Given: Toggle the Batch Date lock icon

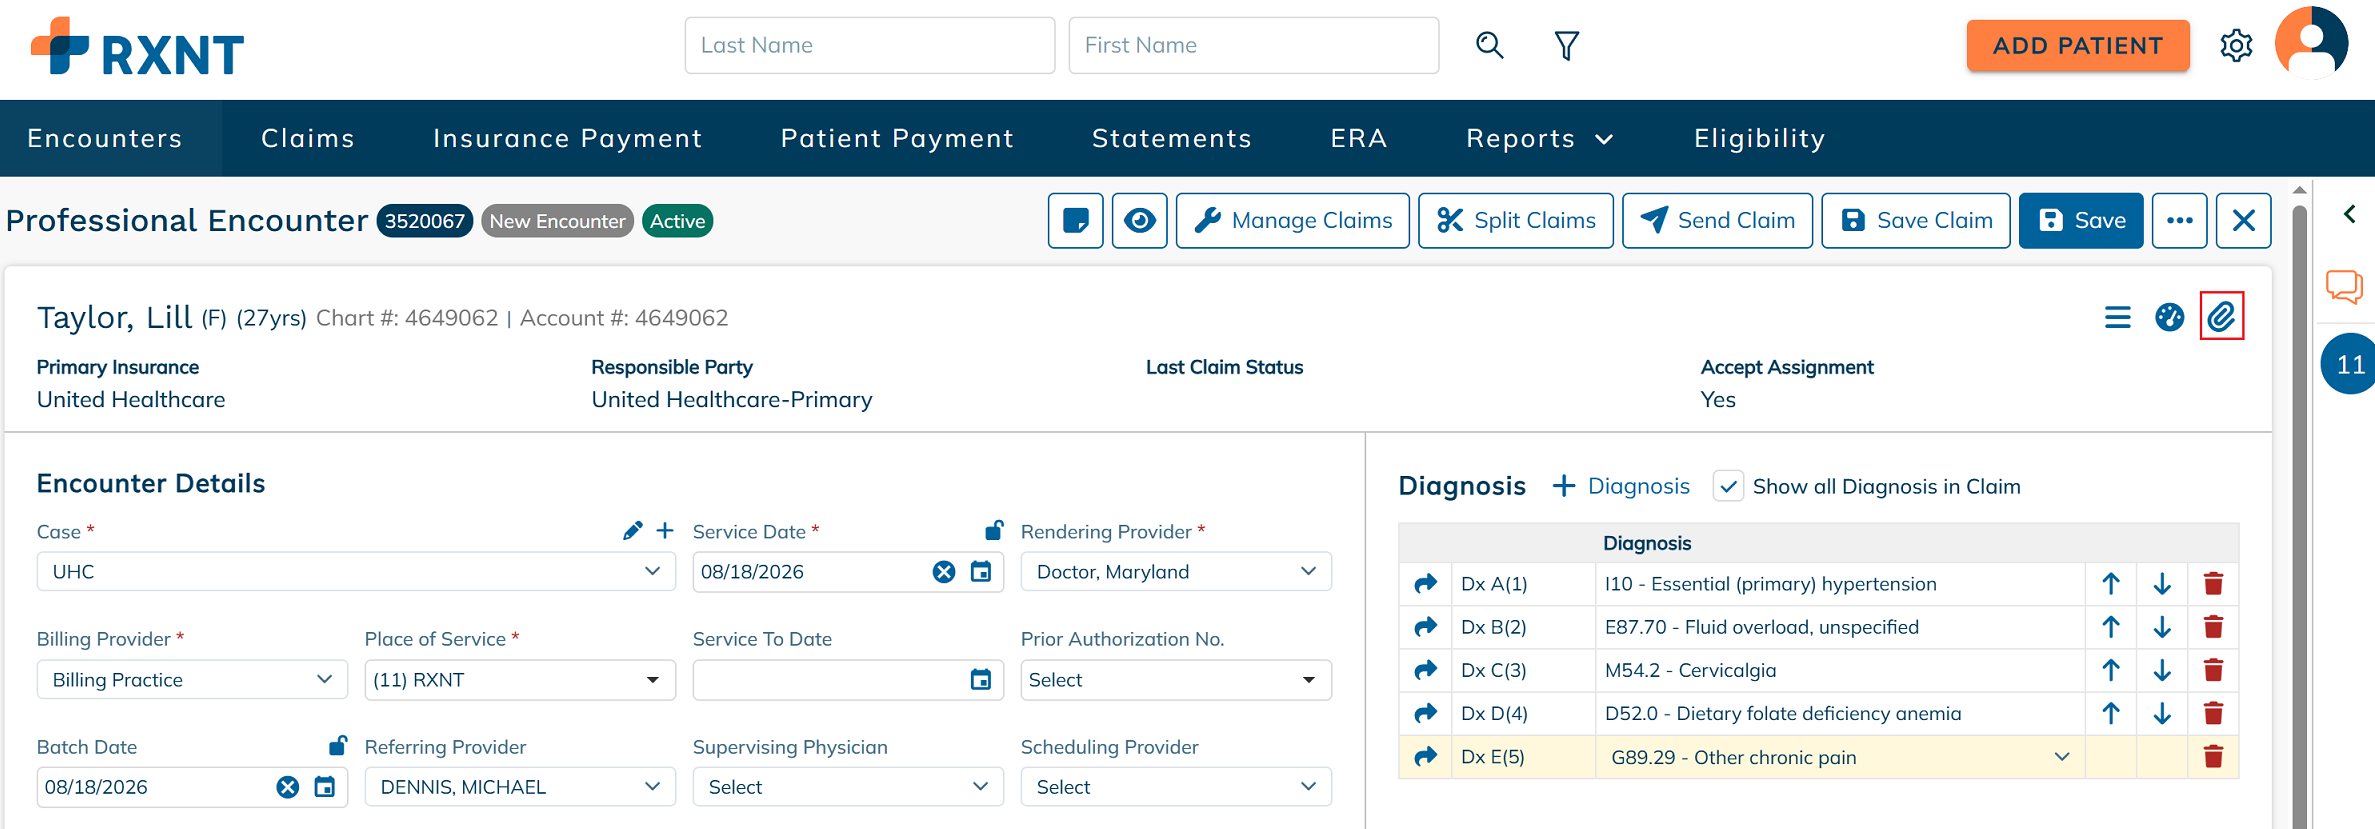Looking at the screenshot, I should [x=338, y=745].
